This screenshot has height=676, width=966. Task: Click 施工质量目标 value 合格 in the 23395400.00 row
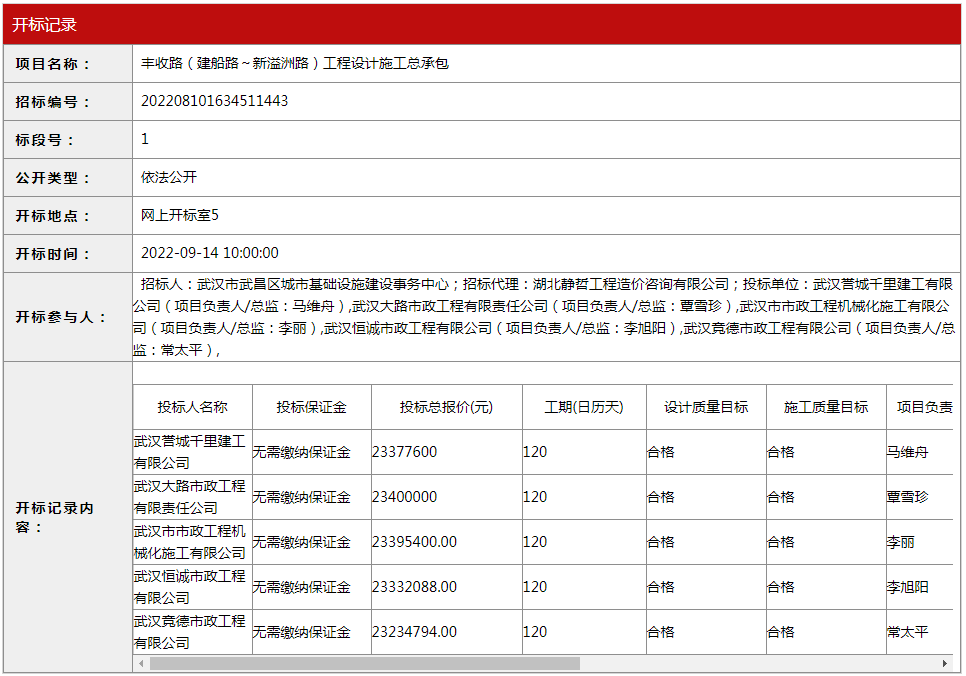(x=781, y=542)
